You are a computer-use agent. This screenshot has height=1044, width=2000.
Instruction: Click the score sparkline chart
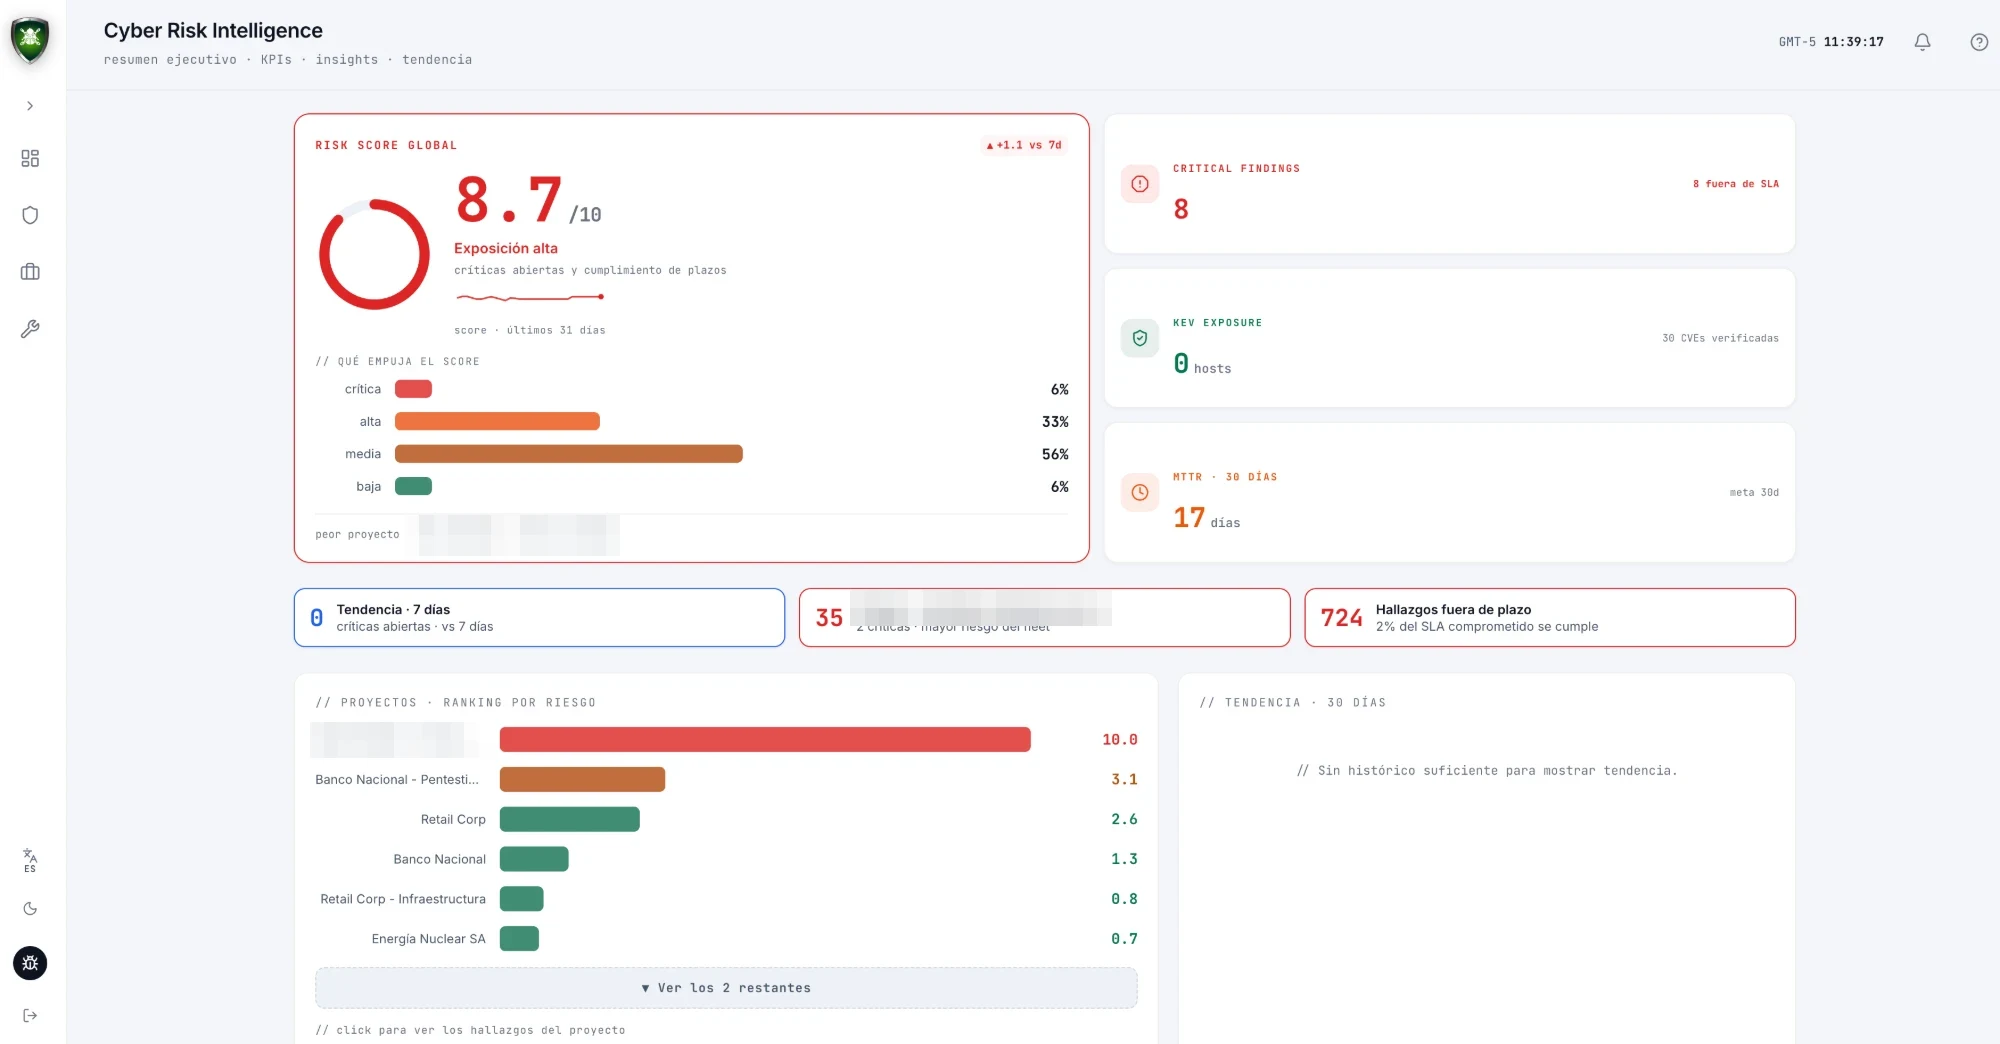[x=530, y=297]
